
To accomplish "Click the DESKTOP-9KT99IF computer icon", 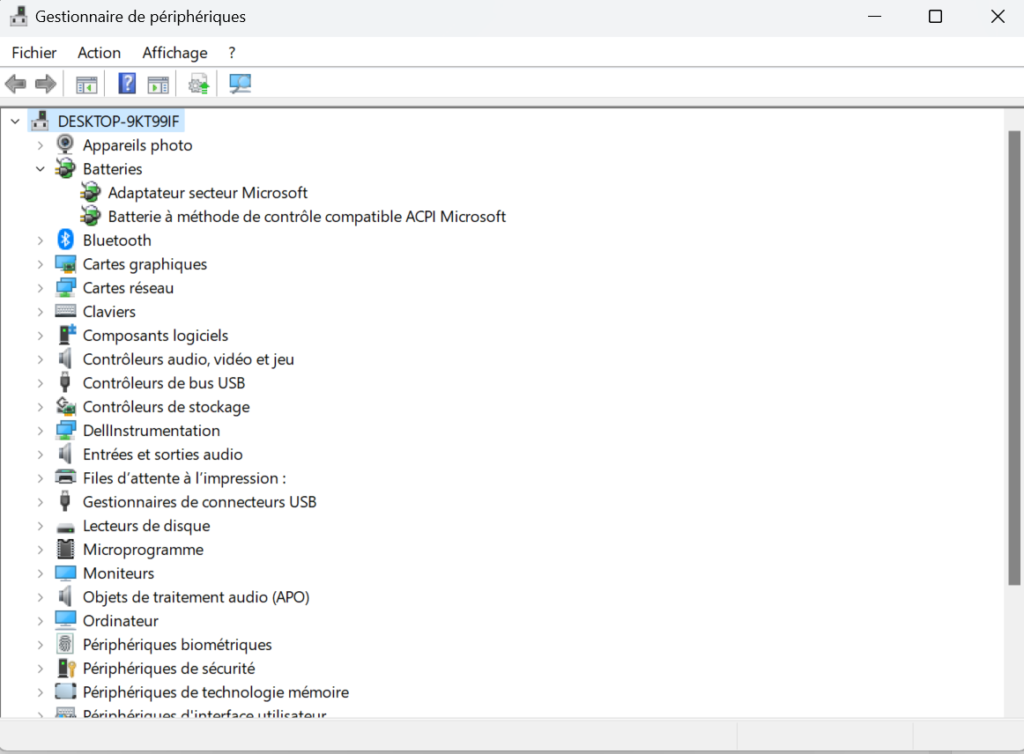I will [x=40, y=121].
